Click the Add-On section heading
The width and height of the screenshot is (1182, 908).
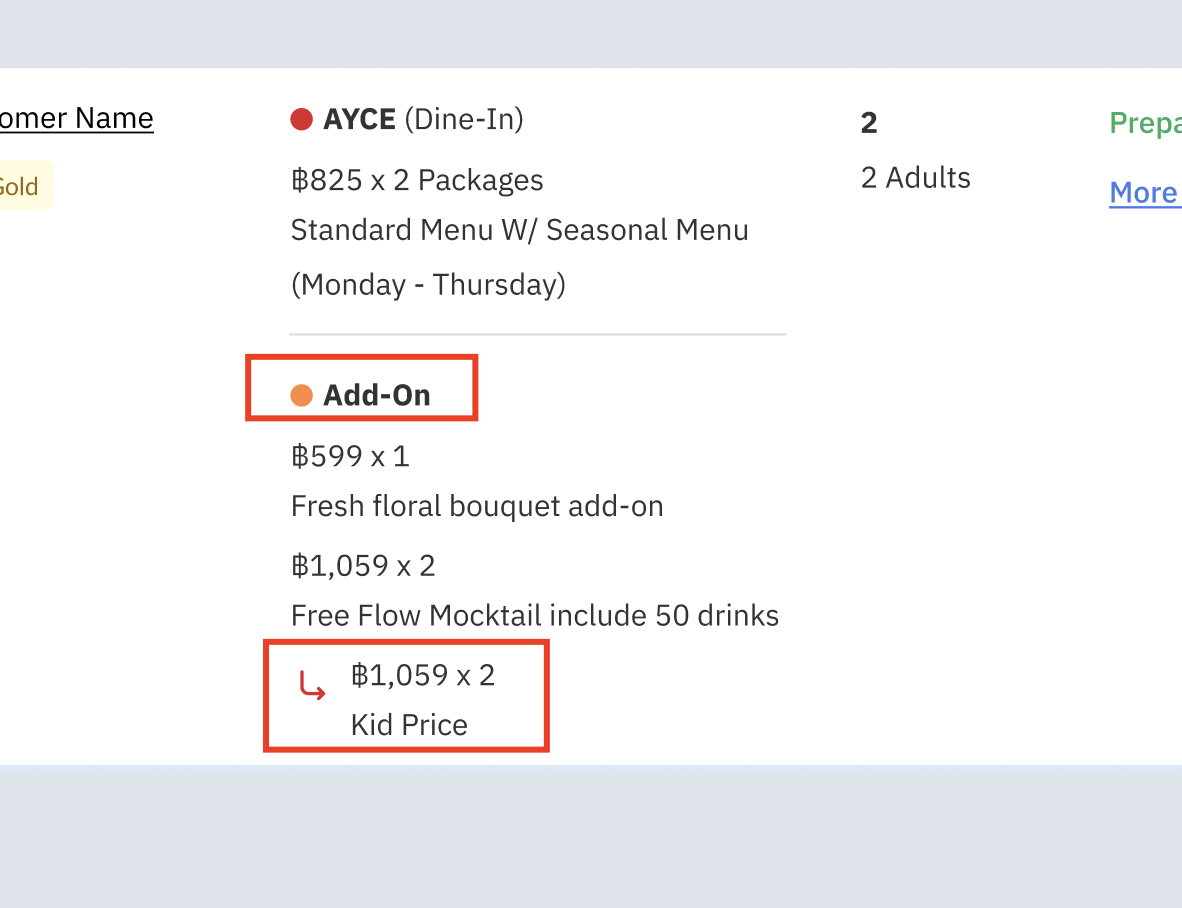(376, 396)
